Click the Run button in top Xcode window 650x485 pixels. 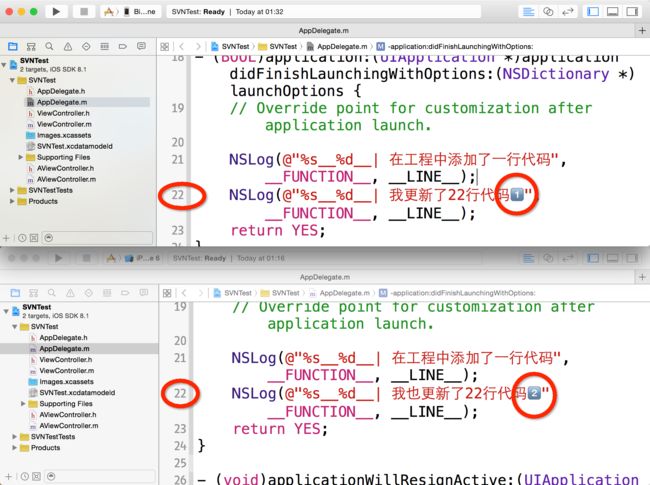[x=56, y=12]
